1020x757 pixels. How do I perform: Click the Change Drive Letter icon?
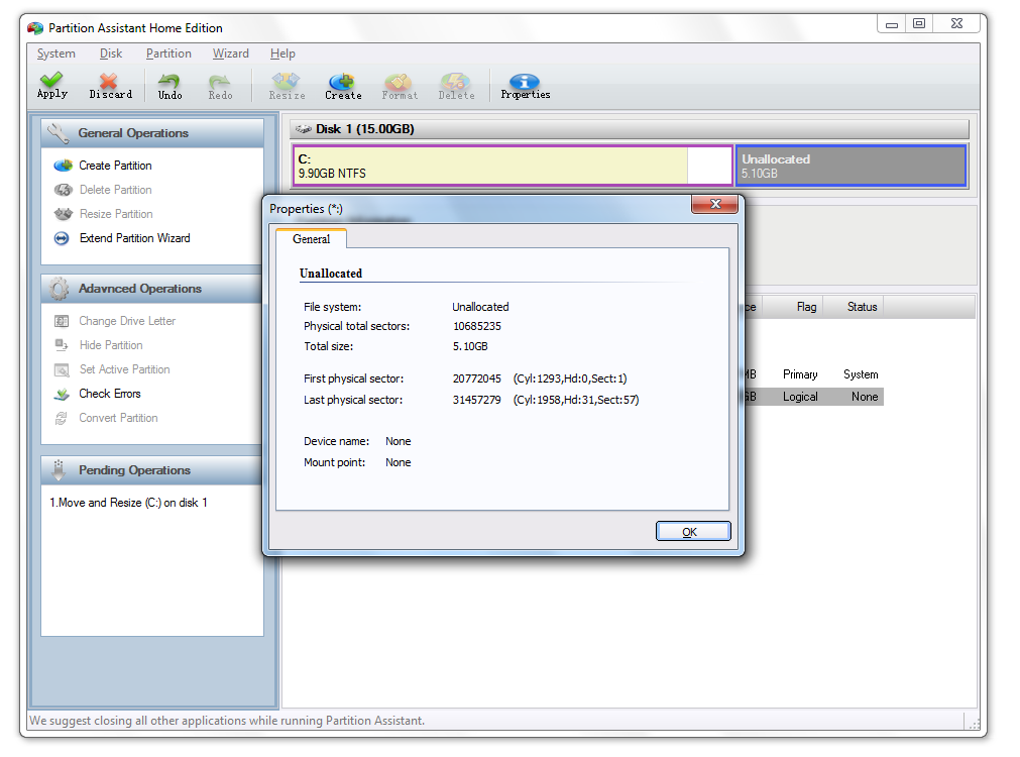(x=61, y=321)
